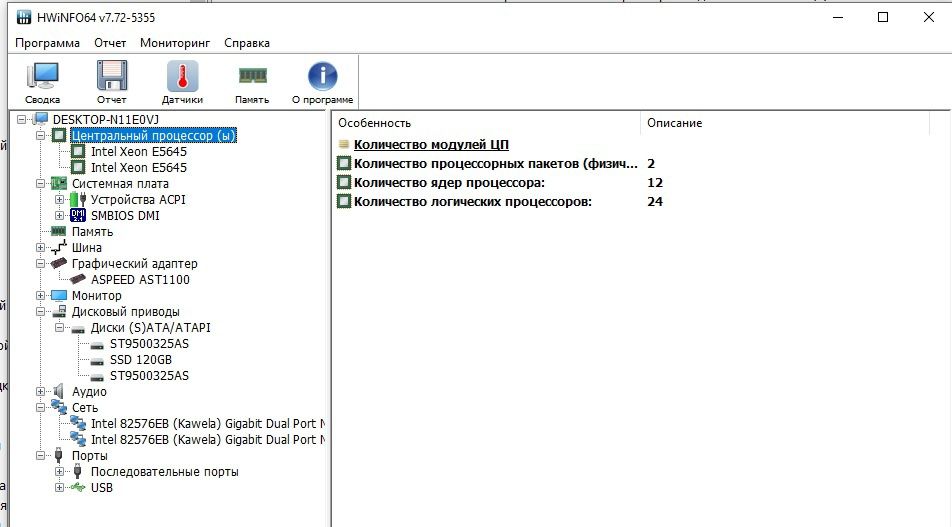
Task: Click the Дисковый приводы drive icon
Action: point(59,311)
